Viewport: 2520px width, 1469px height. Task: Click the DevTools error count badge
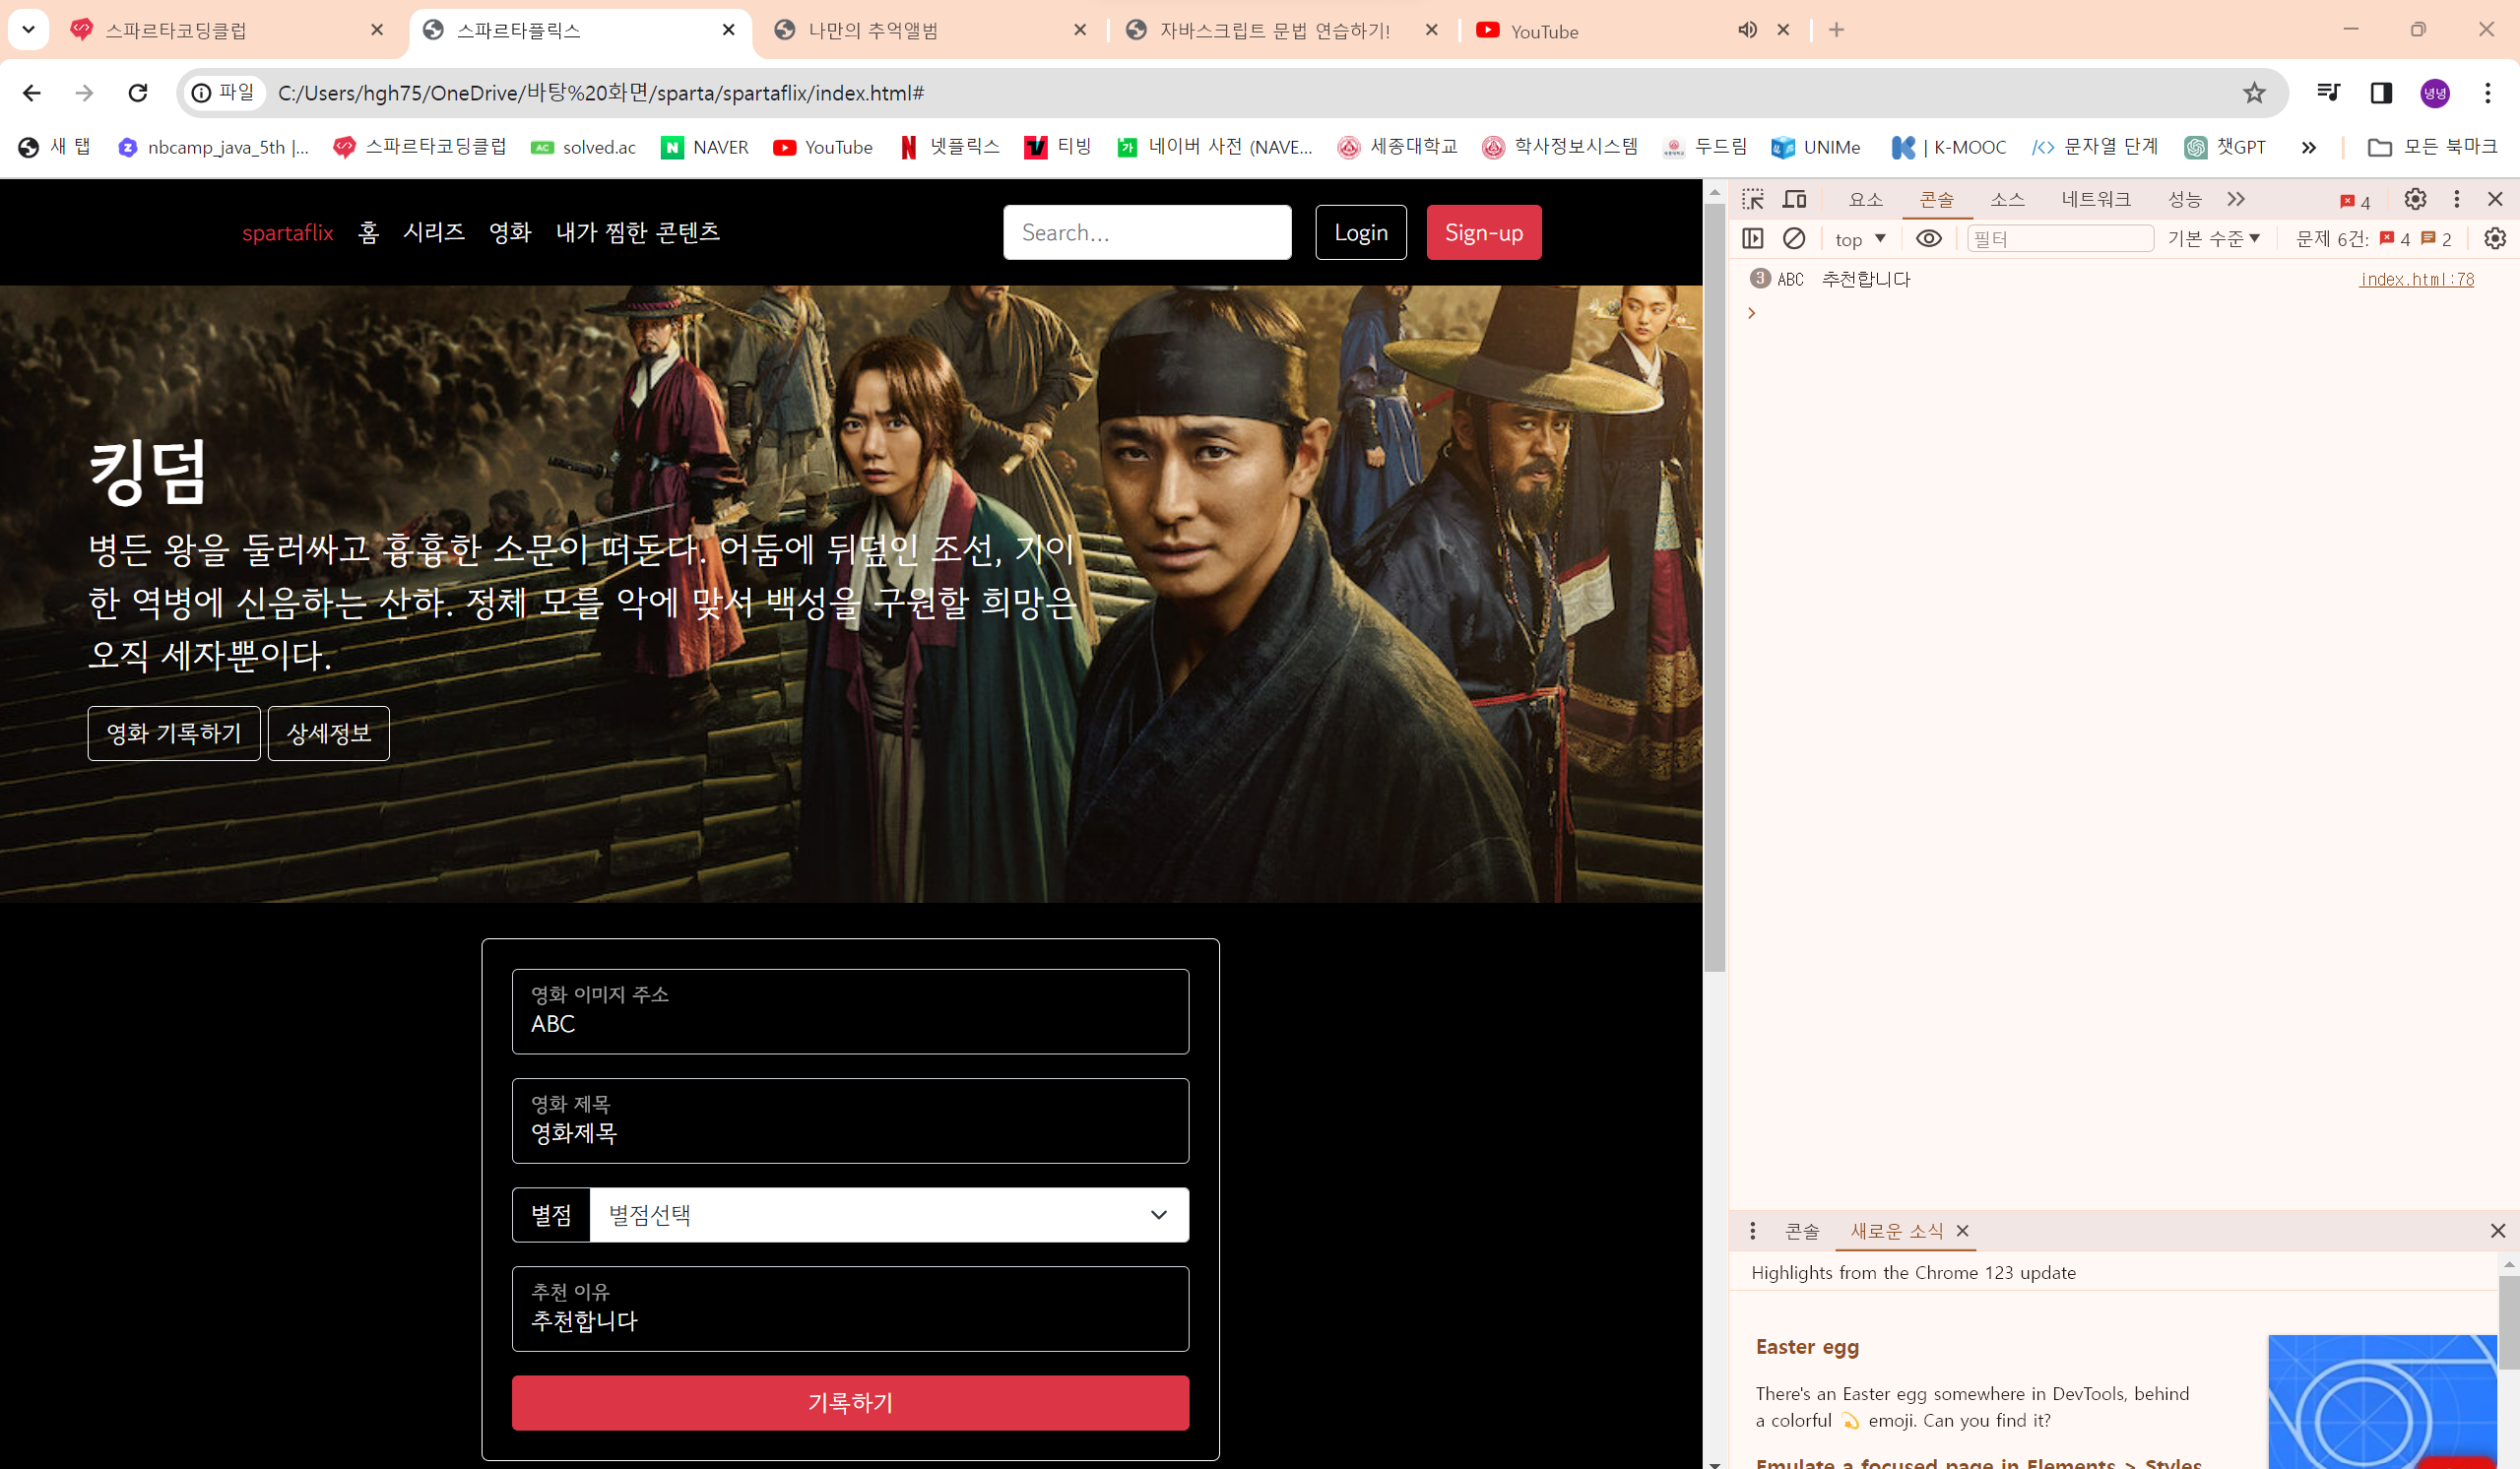[x=2355, y=201]
